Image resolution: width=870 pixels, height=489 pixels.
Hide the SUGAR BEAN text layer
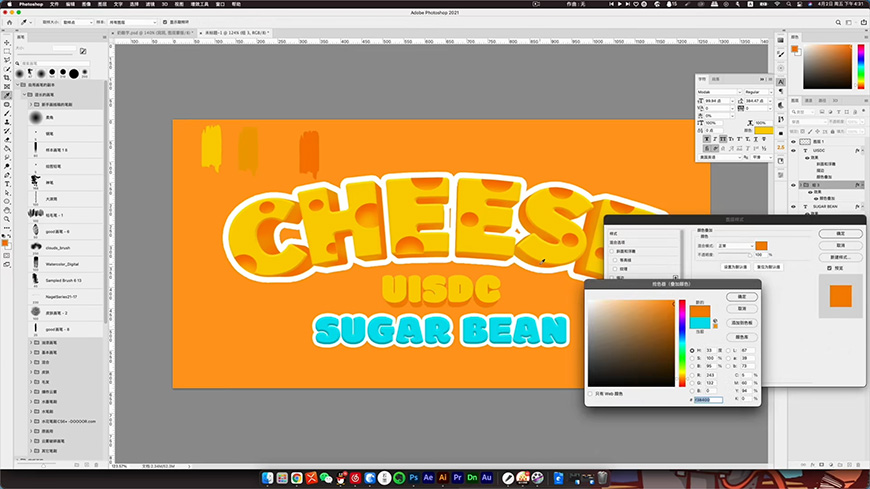click(795, 205)
